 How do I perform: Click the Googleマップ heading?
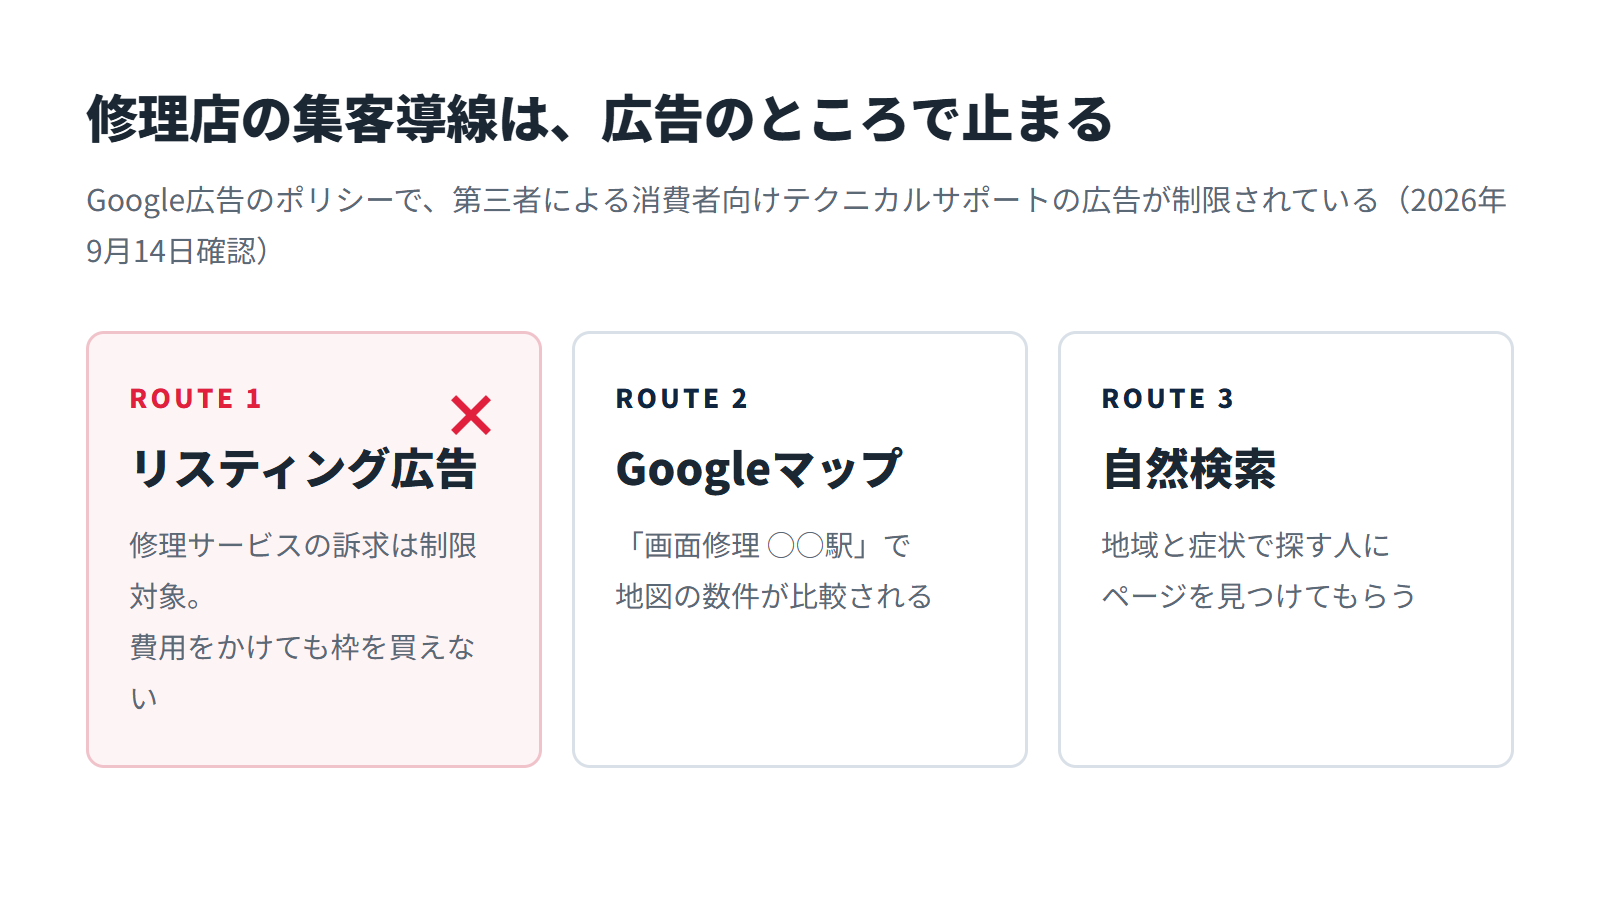pyautogui.click(x=759, y=469)
